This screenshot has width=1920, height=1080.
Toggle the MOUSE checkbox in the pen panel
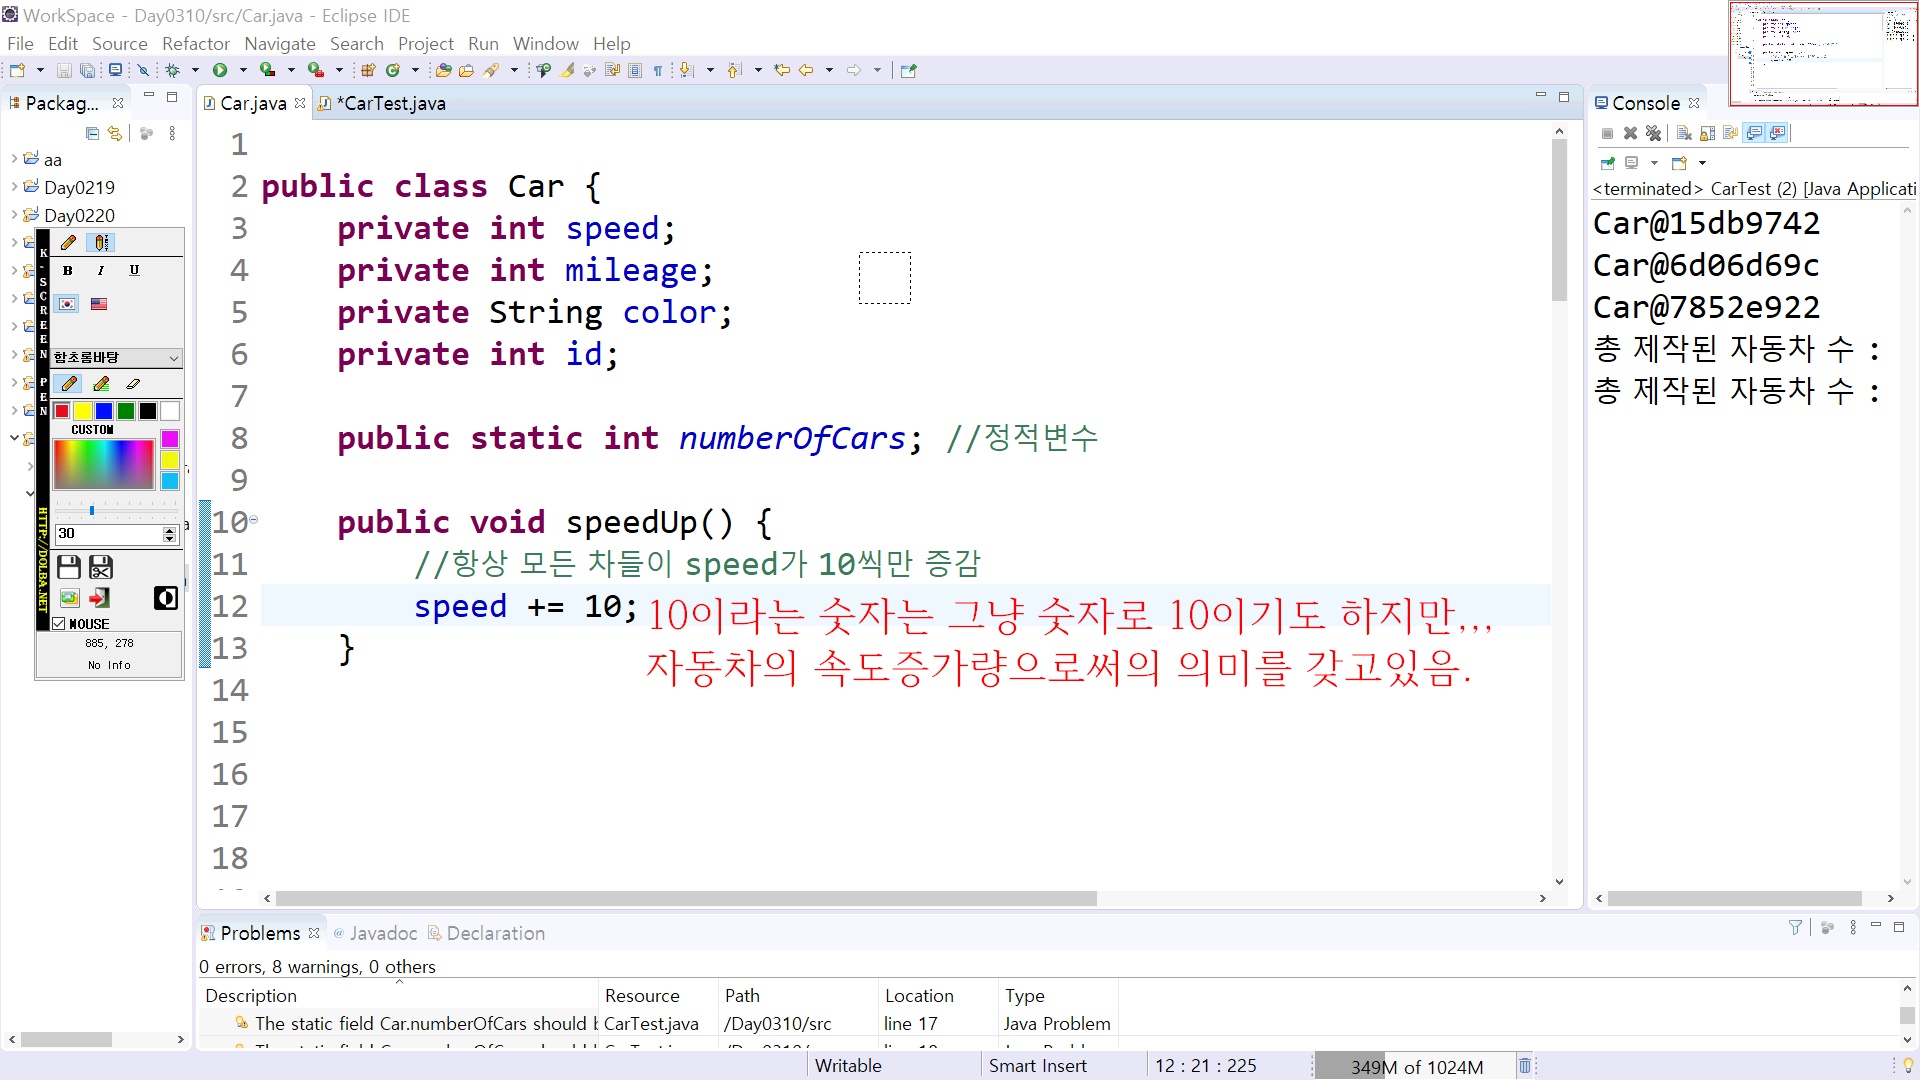point(59,624)
